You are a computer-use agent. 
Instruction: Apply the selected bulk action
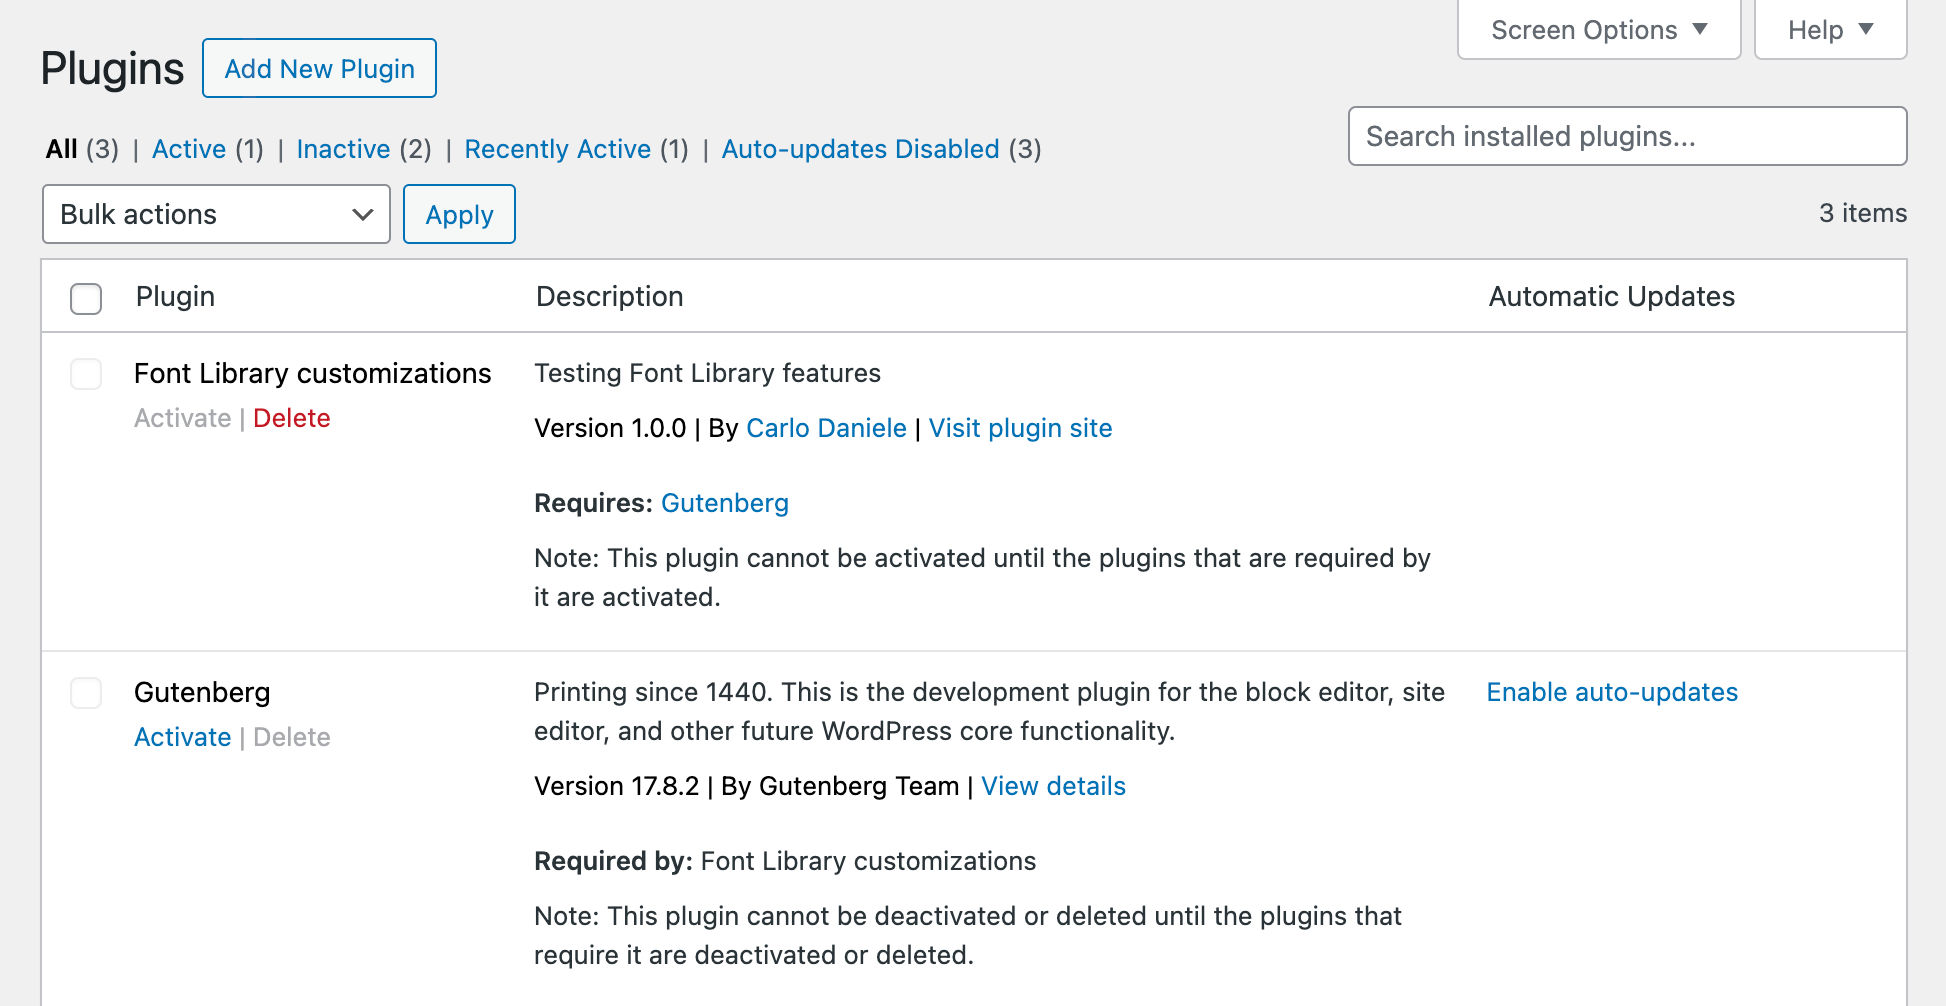coord(459,214)
